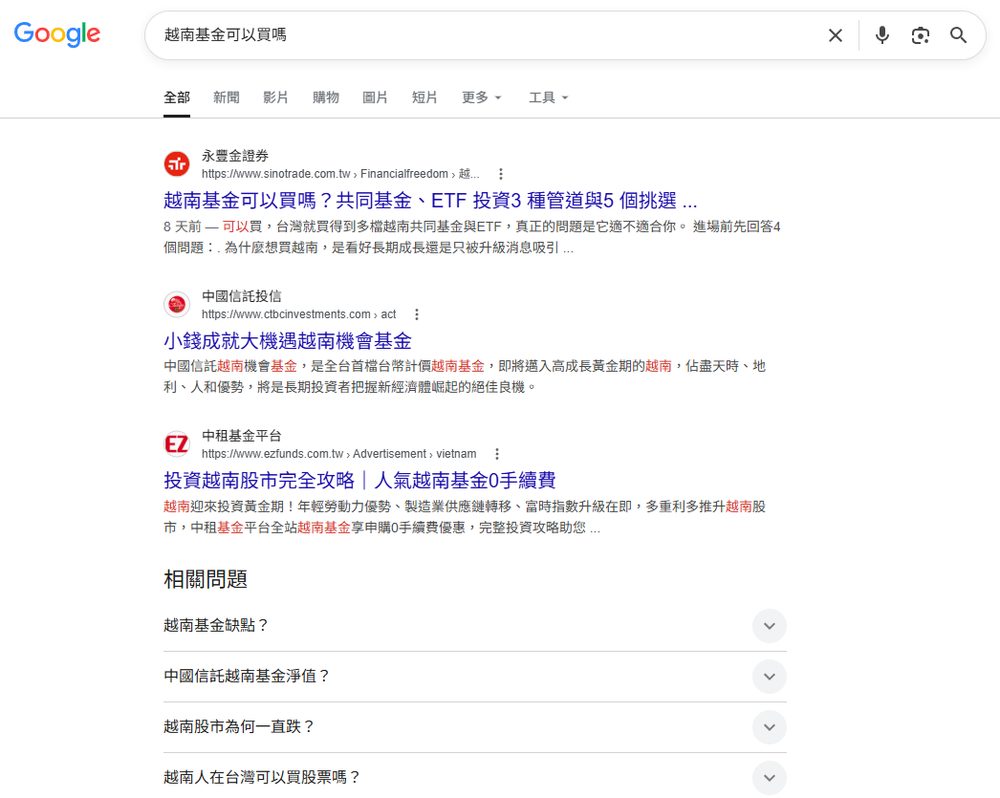The width and height of the screenshot is (1000, 798).
Task: Open the 永豐金證券 site favicon
Action: click(177, 164)
